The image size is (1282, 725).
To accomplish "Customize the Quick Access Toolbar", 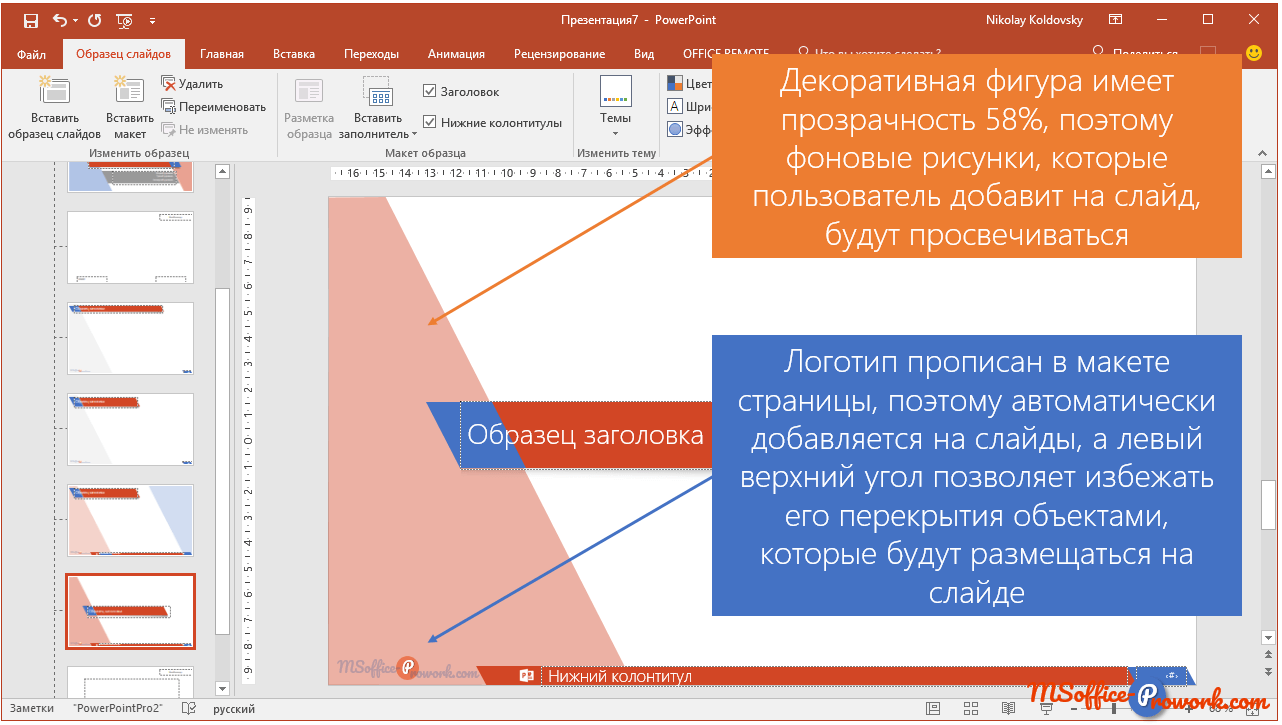I will (x=152, y=20).
